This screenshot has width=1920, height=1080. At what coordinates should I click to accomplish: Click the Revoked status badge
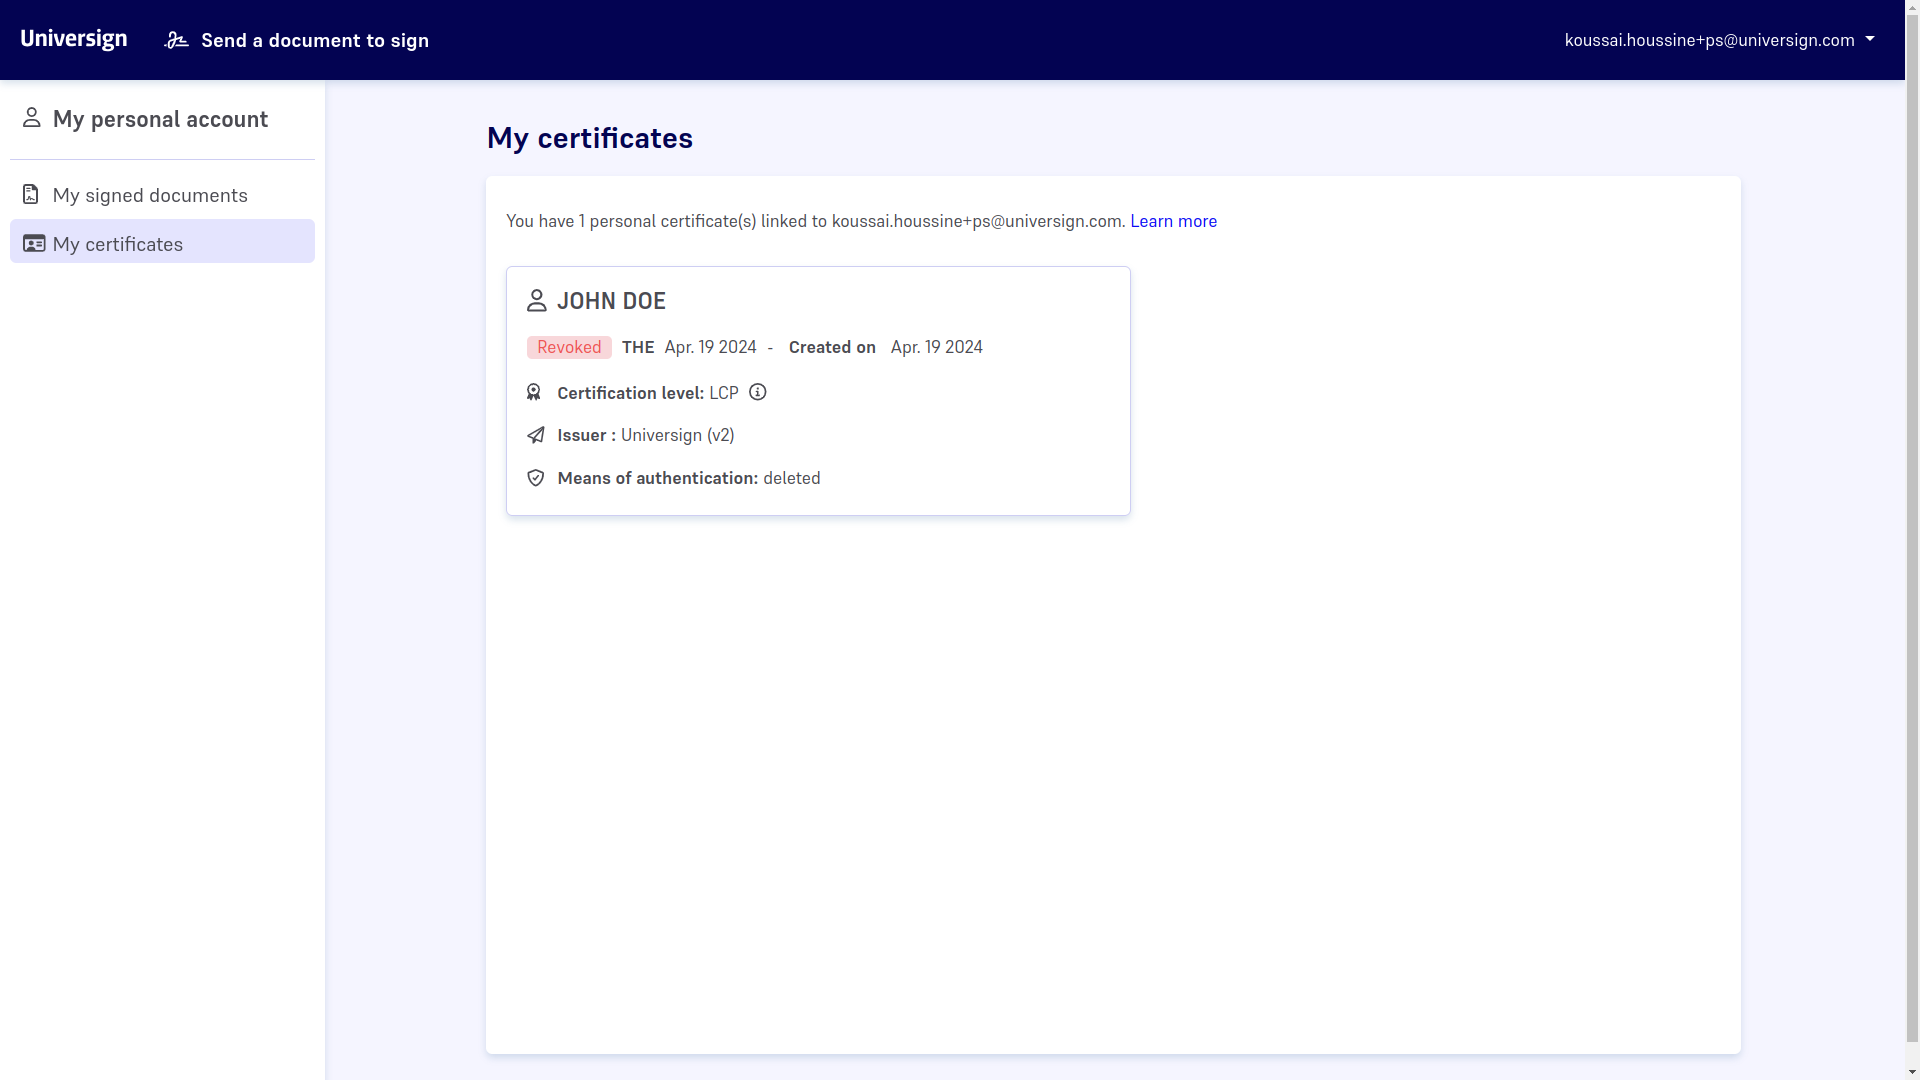pos(569,347)
